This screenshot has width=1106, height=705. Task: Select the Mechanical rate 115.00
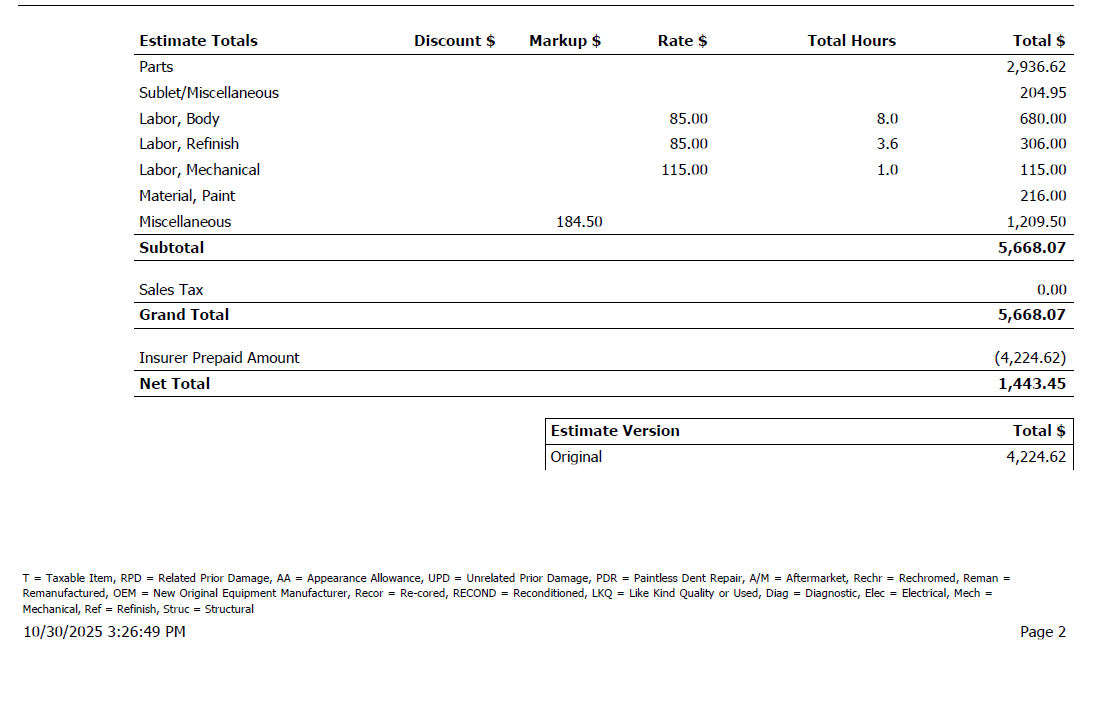(684, 170)
